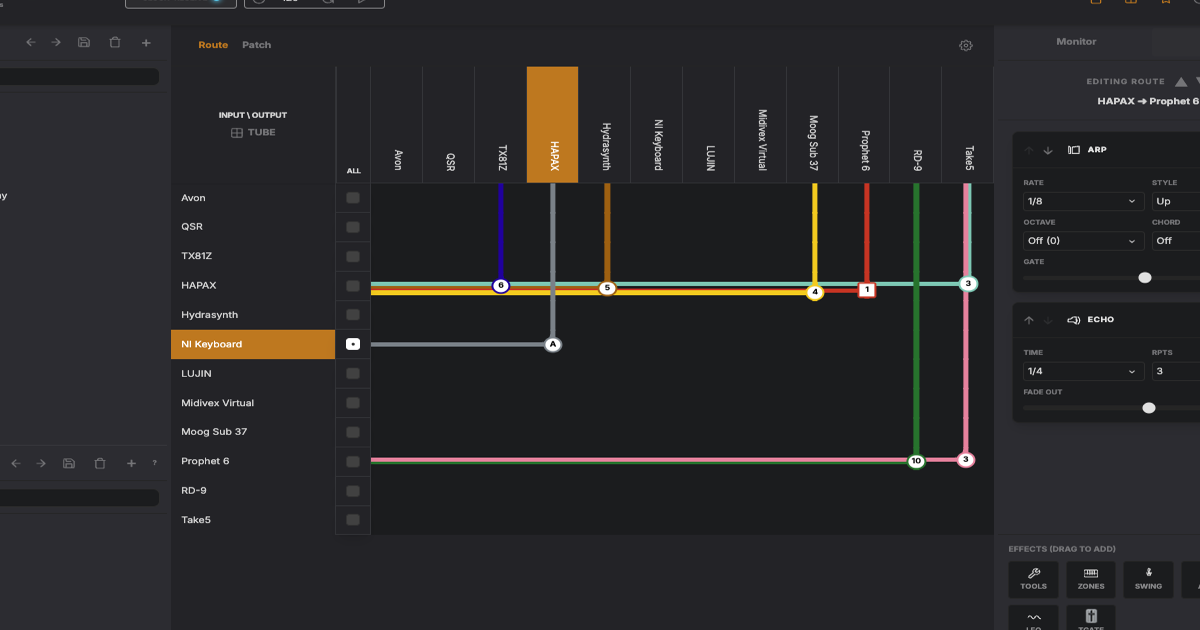Toggle the ALL checkbox for LUJIN input
The width and height of the screenshot is (1200, 630).
pos(353,373)
